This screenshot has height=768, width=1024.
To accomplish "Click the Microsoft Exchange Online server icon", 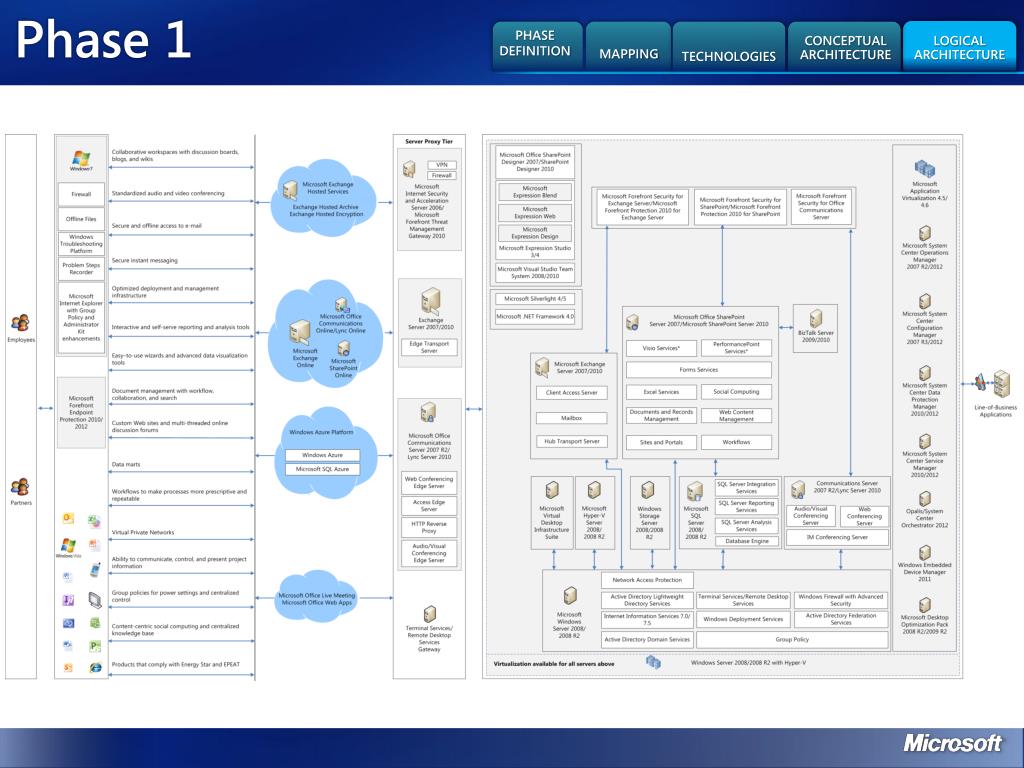I will [299, 332].
